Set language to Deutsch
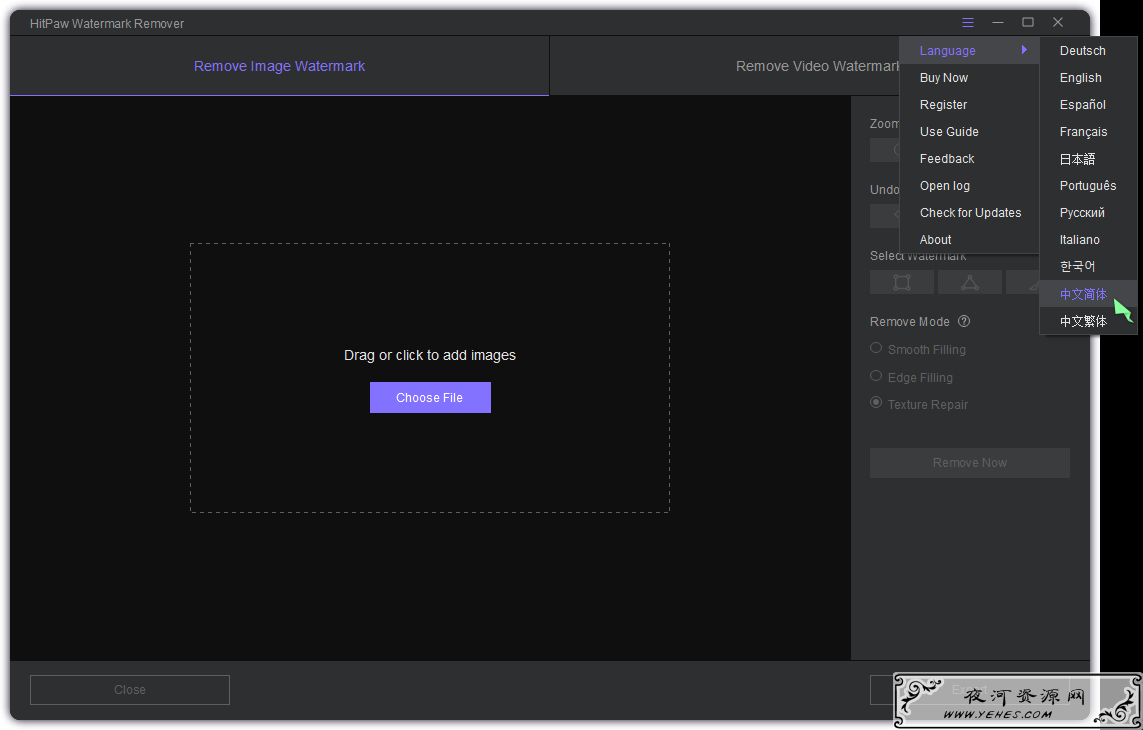The height and width of the screenshot is (730, 1143). coord(1088,50)
